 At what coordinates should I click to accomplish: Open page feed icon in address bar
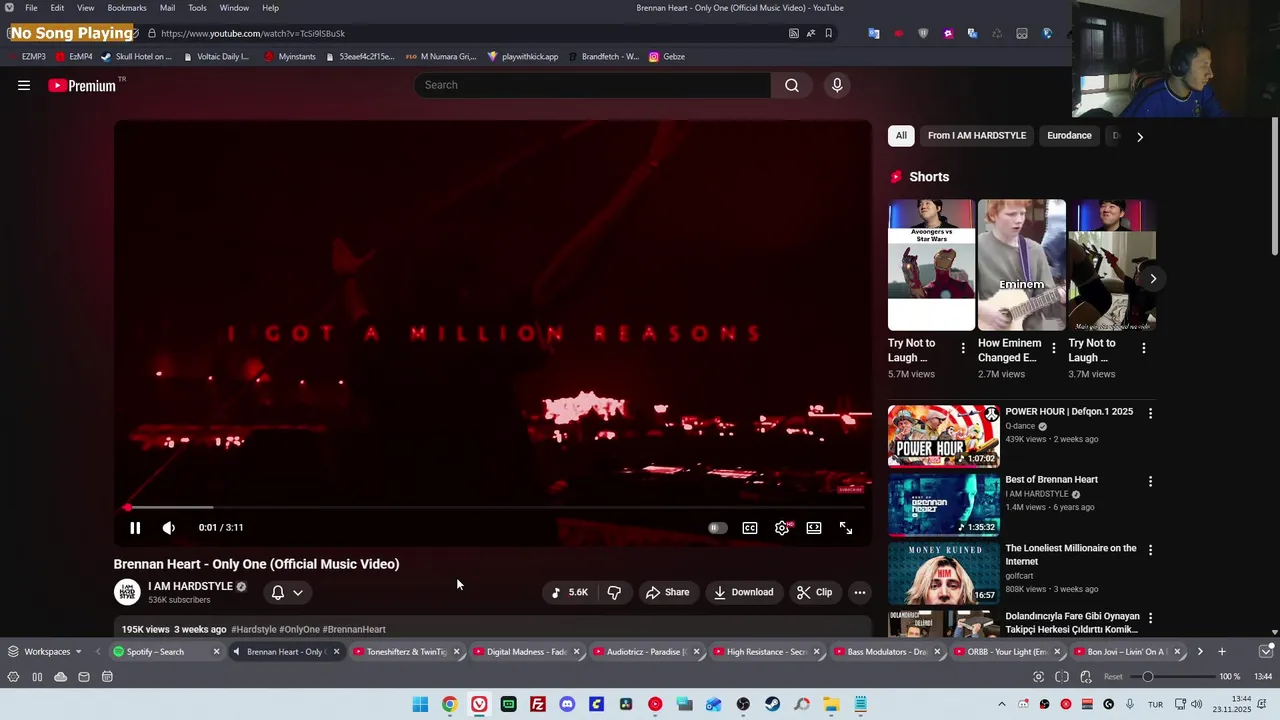click(x=794, y=33)
